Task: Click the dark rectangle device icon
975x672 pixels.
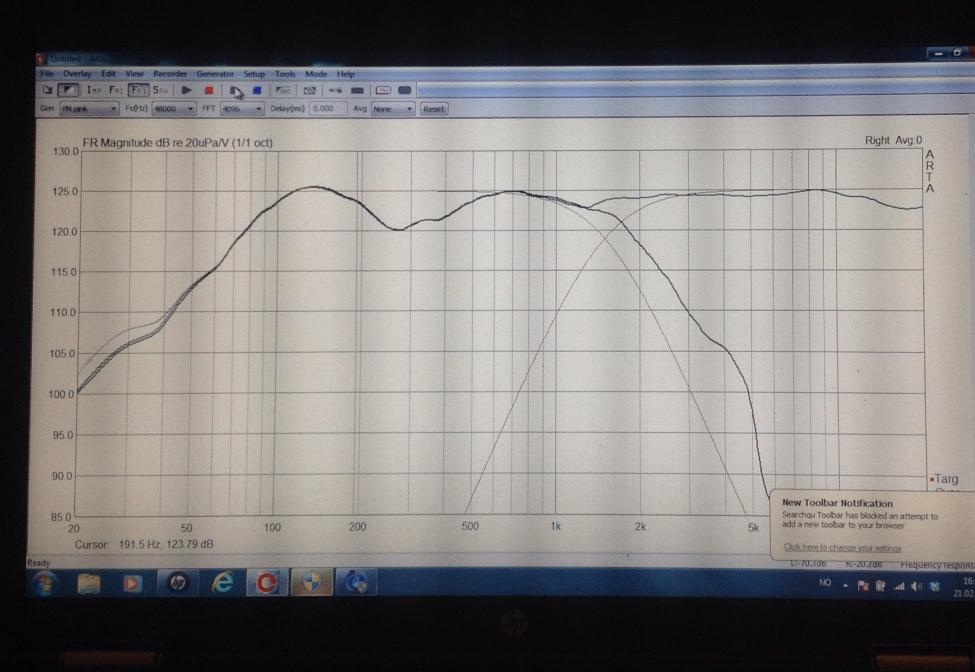Action: coord(358,90)
